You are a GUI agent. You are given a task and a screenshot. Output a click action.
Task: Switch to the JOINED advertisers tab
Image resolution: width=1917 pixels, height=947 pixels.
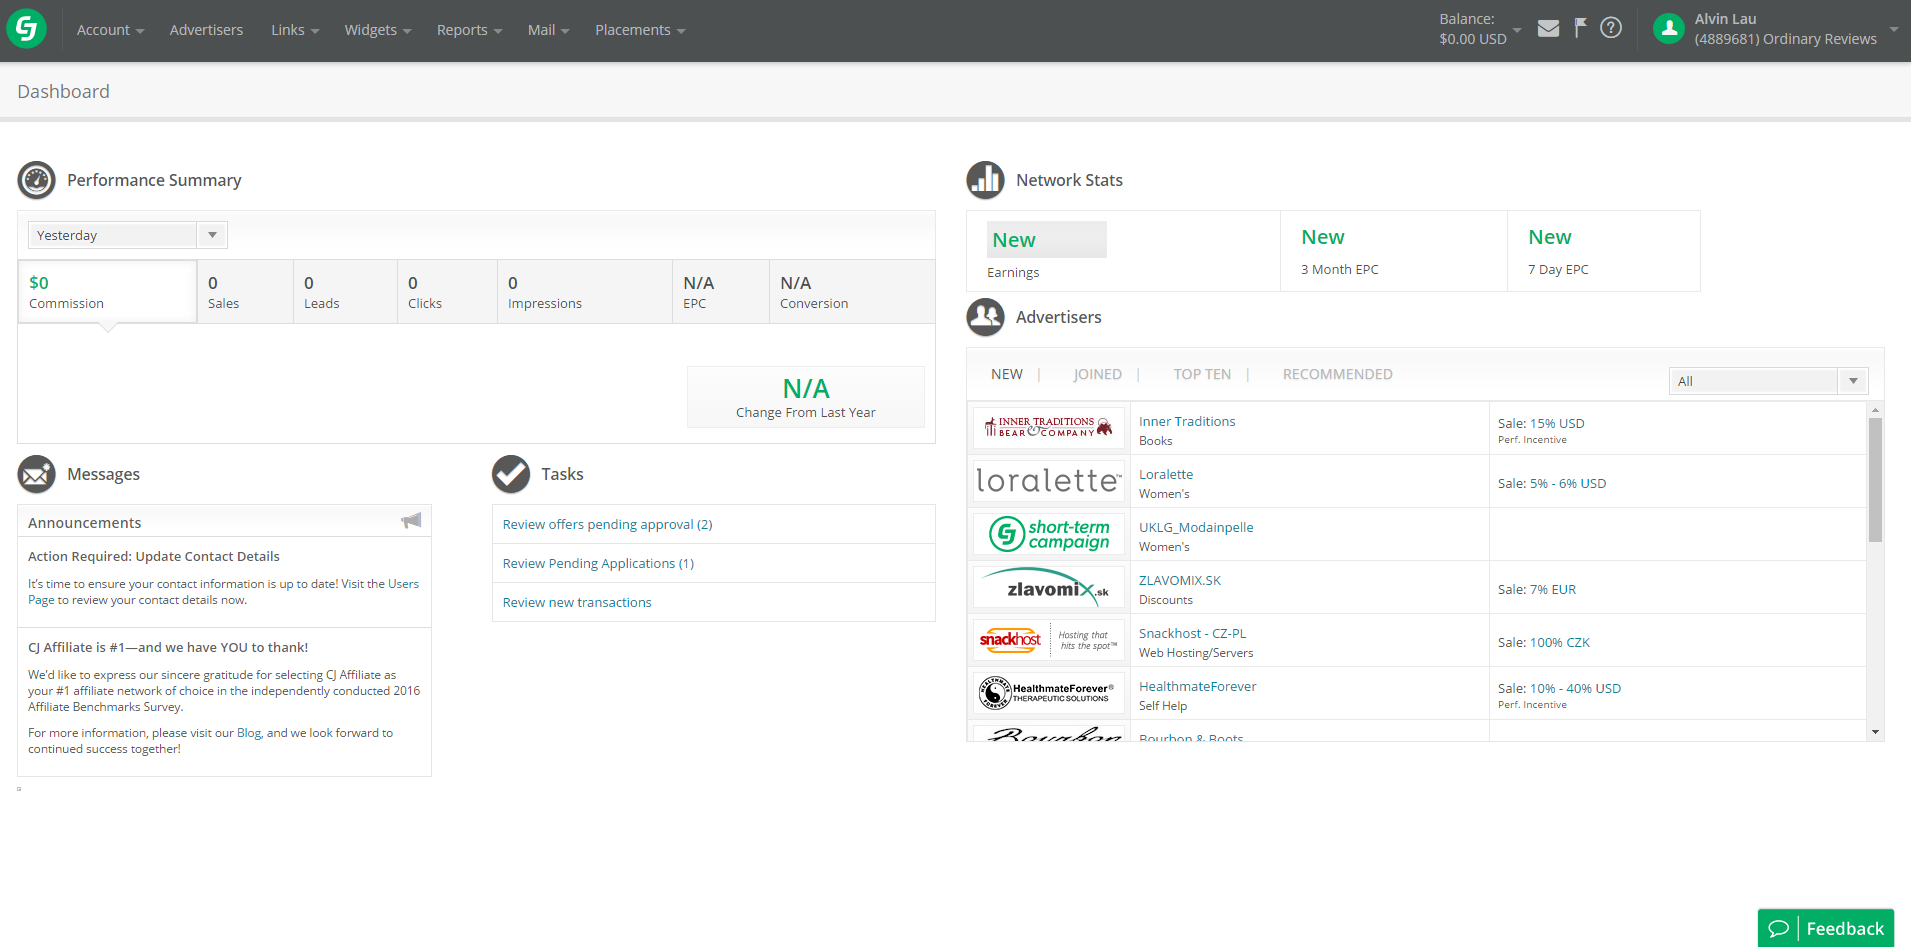click(1097, 374)
